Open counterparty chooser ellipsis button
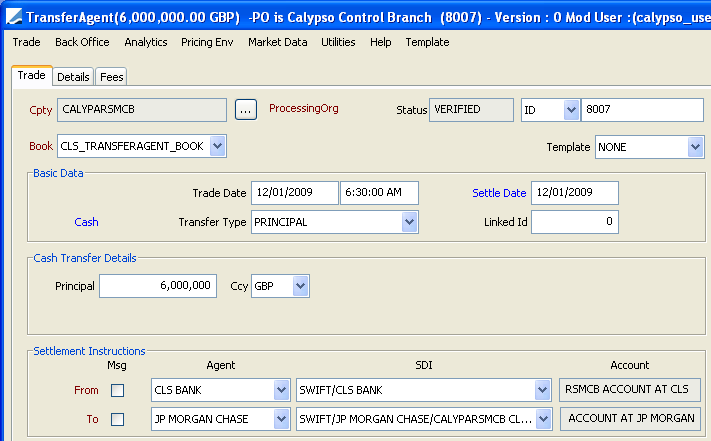This screenshot has height=441, width=711. click(246, 110)
